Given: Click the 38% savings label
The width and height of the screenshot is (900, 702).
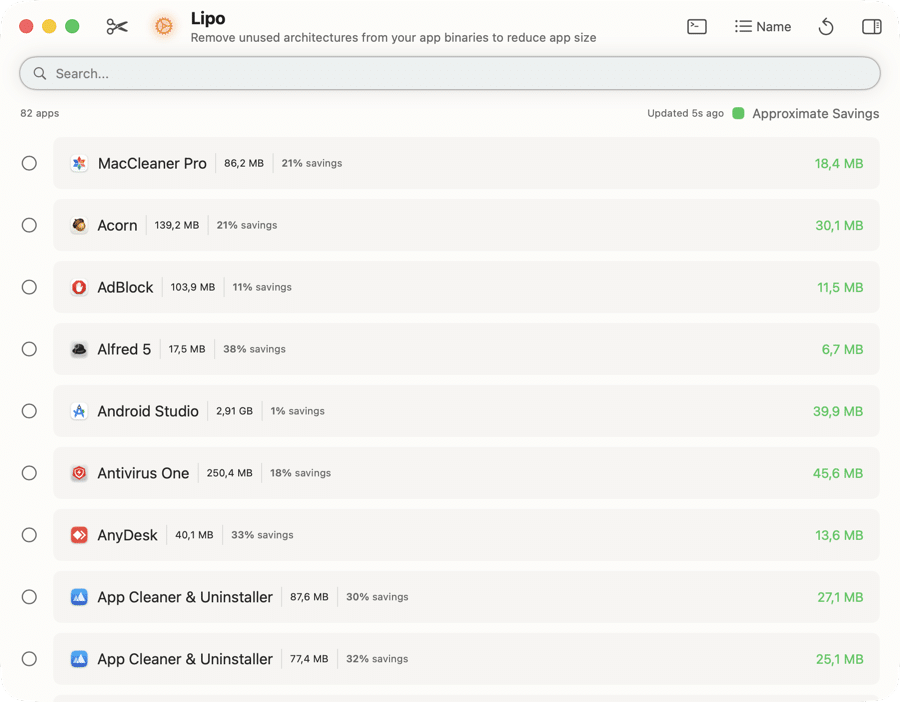Looking at the screenshot, I should tap(254, 349).
